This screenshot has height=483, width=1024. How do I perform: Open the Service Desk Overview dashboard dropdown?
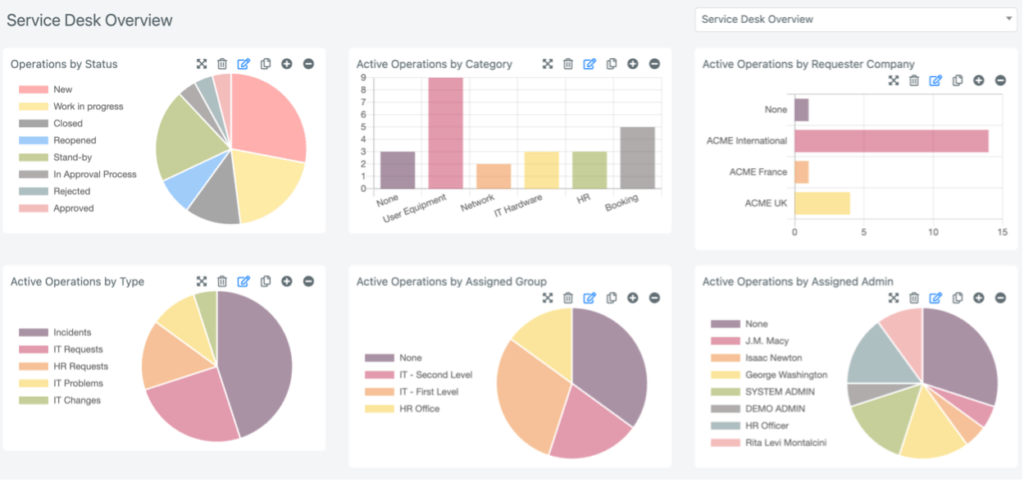(856, 20)
